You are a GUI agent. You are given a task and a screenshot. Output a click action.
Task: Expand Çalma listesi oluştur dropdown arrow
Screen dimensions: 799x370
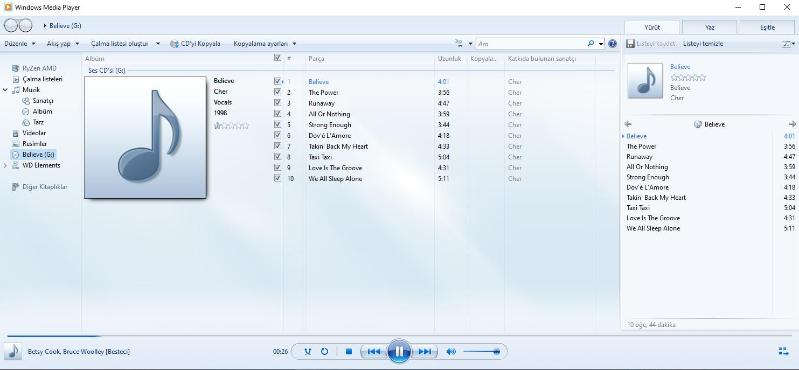(158, 44)
